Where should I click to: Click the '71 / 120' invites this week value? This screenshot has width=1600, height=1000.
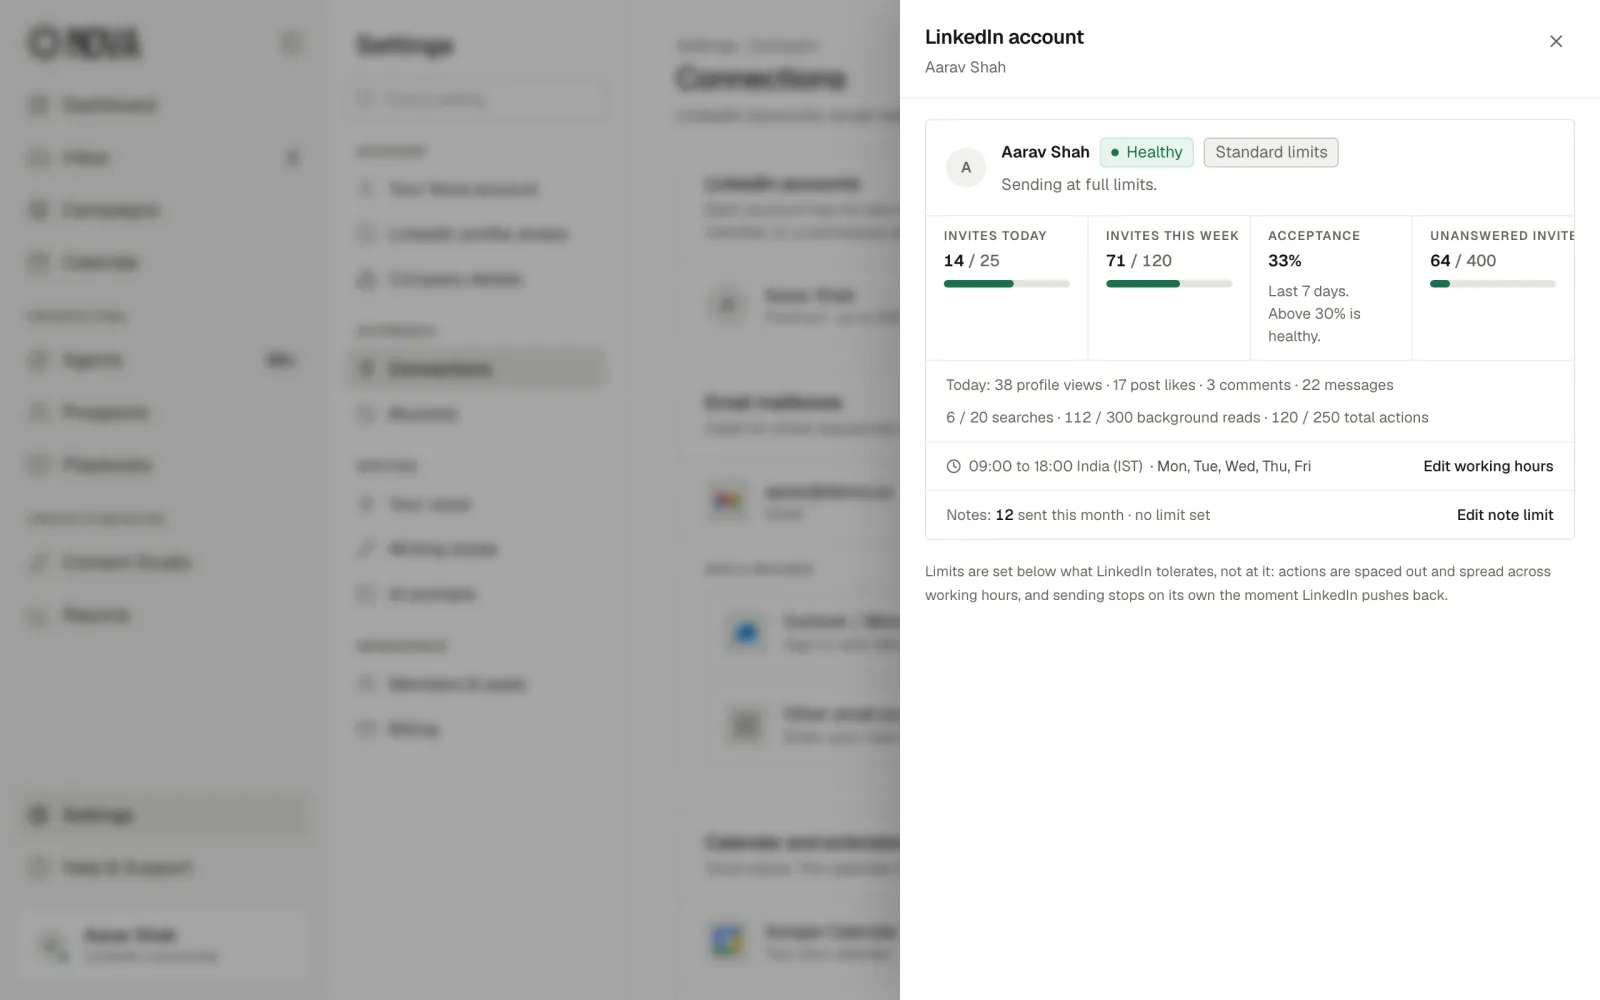[x=1139, y=260]
